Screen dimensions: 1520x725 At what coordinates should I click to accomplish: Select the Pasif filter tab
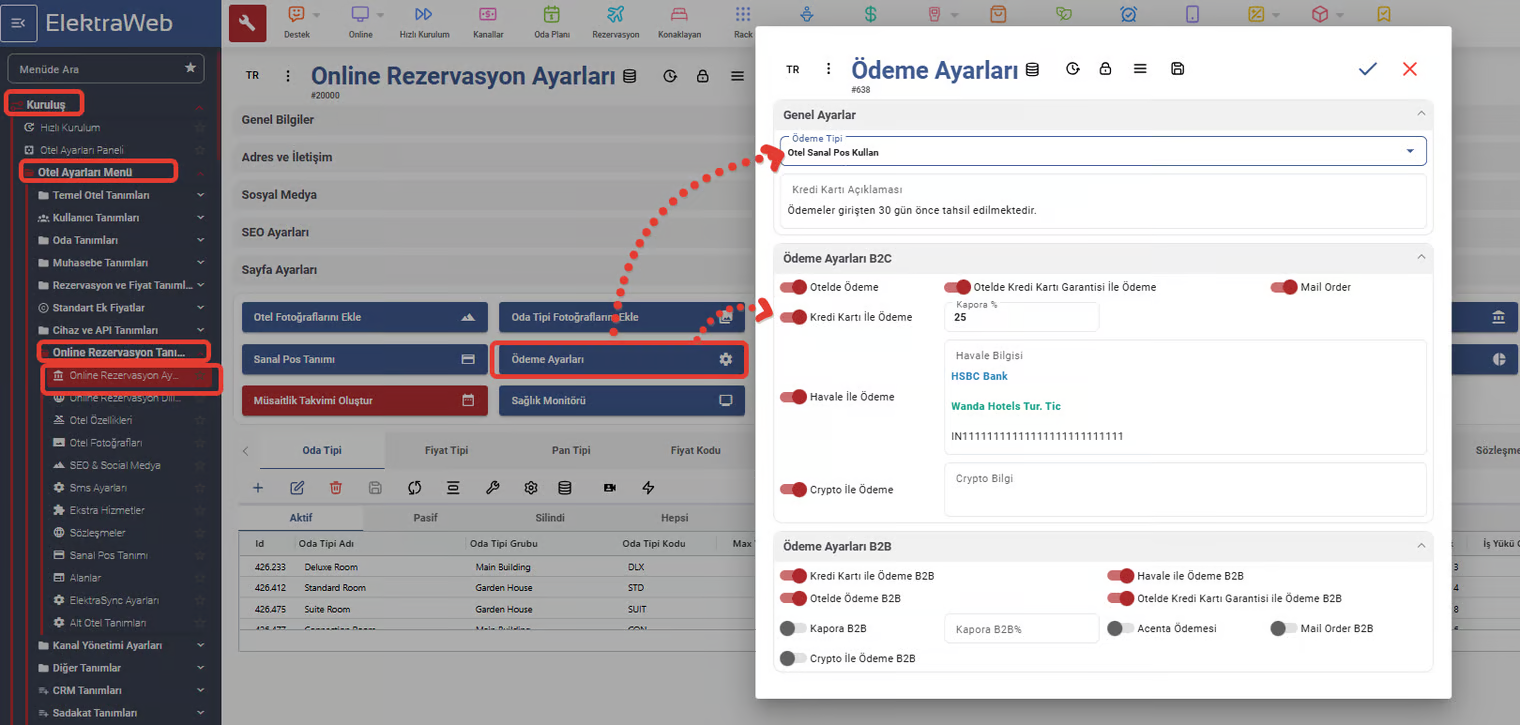[x=425, y=517]
